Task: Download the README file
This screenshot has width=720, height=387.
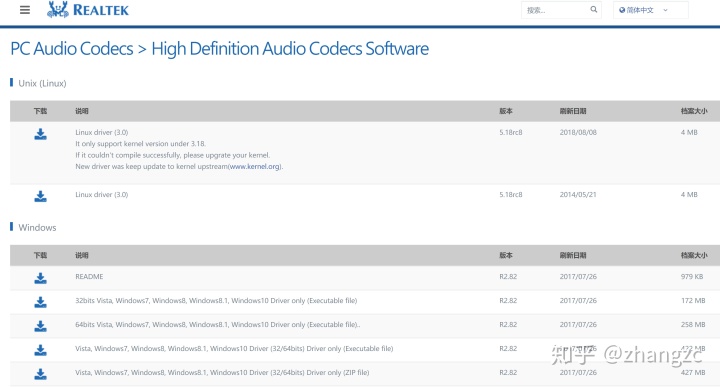Action: pos(40,278)
